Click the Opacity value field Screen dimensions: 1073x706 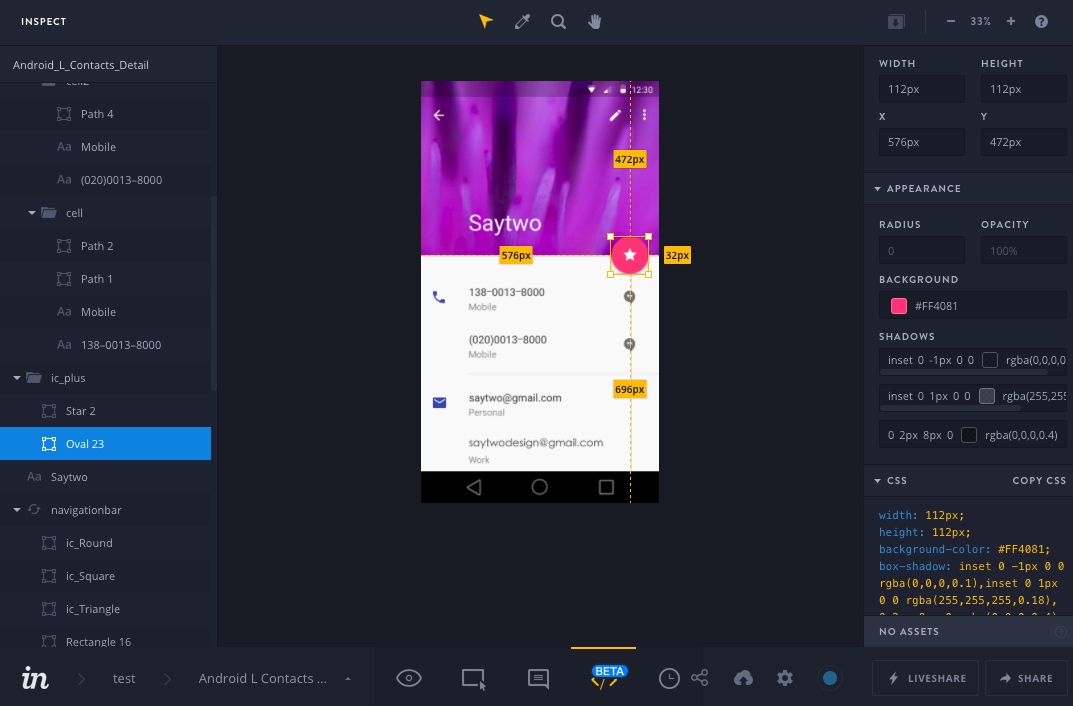point(1024,250)
